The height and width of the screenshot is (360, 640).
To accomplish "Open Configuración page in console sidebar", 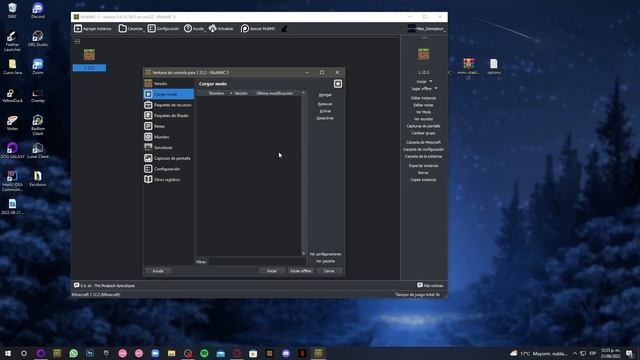I will pos(169,169).
